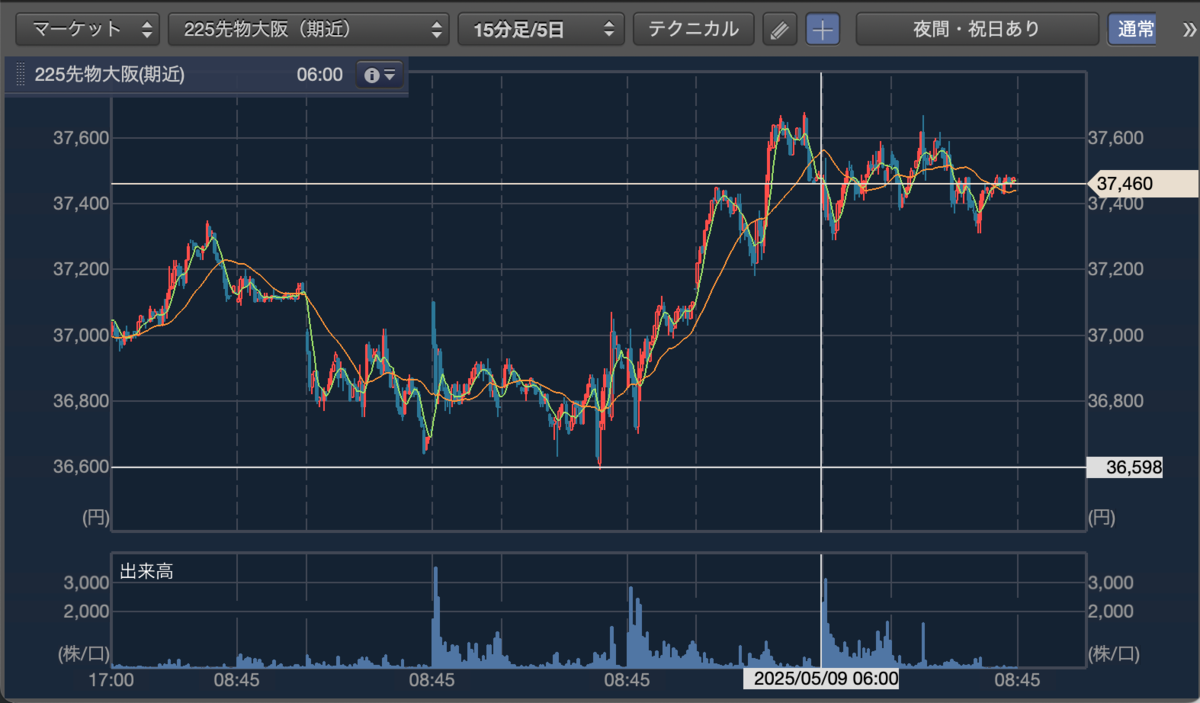This screenshot has width=1200, height=703.
Task: Select the 通常 mode button
Action: click(x=1131, y=29)
